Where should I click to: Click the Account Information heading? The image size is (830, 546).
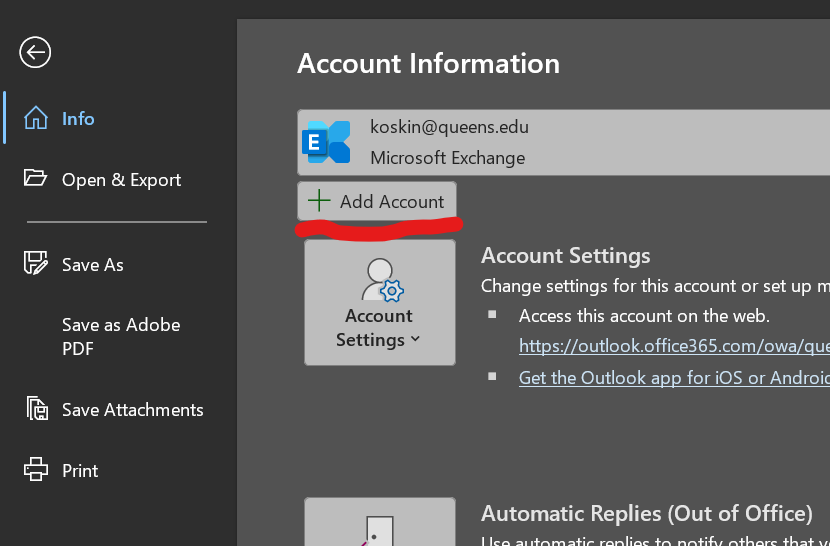click(x=428, y=64)
